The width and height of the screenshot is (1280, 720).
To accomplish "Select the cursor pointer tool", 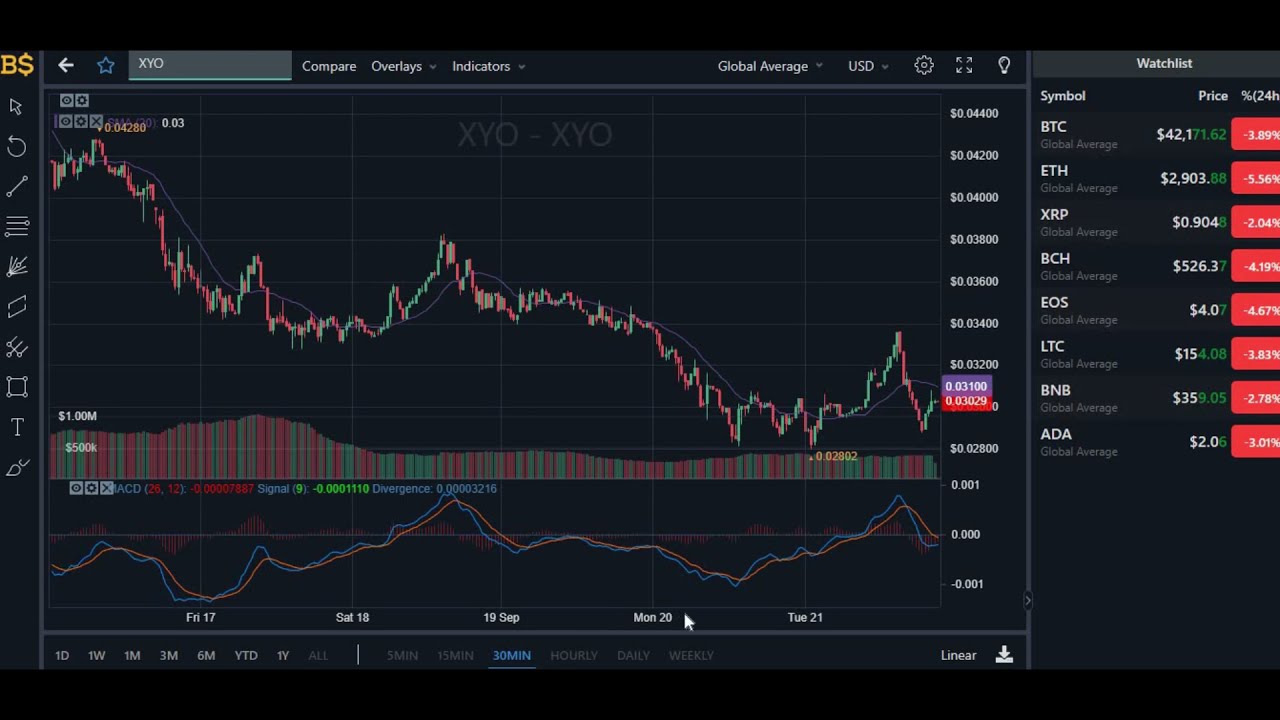I will [16, 106].
